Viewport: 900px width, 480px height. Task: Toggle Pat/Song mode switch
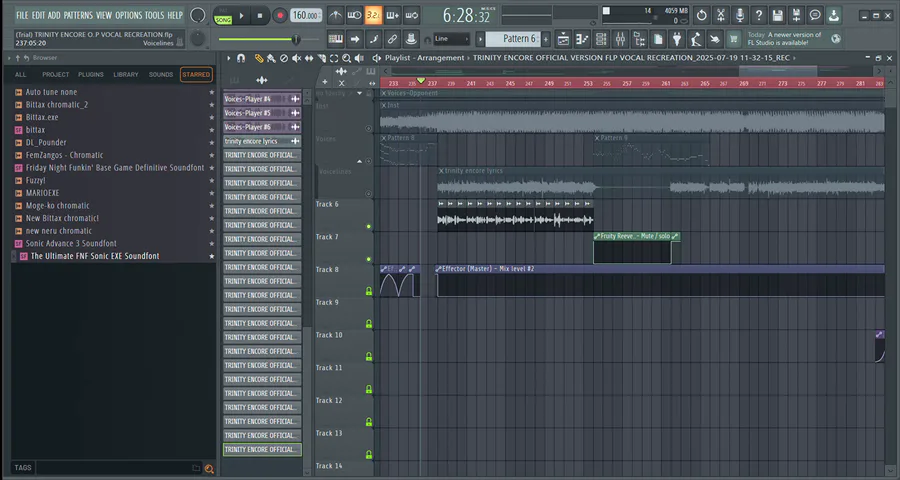tap(223, 16)
